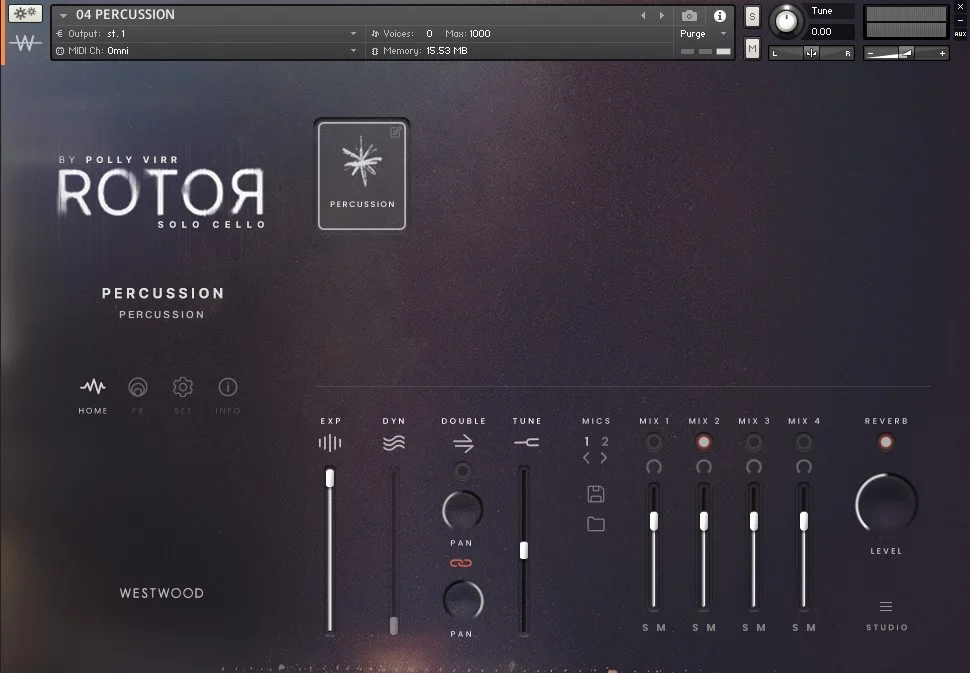The width and height of the screenshot is (970, 673).
Task: Toggle the MIX 3 power button
Action: (x=753, y=442)
